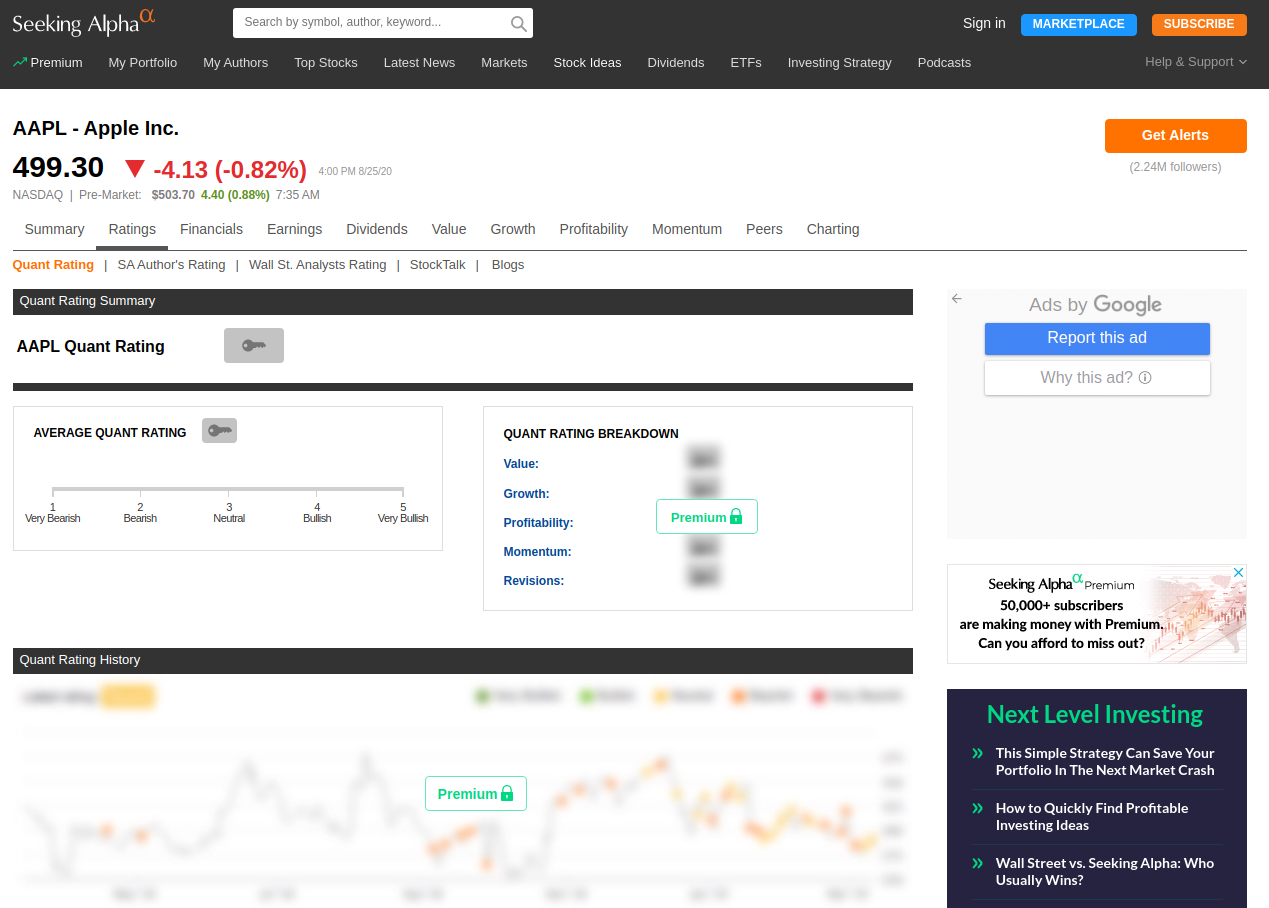Switch to the Momentum tab

click(687, 229)
